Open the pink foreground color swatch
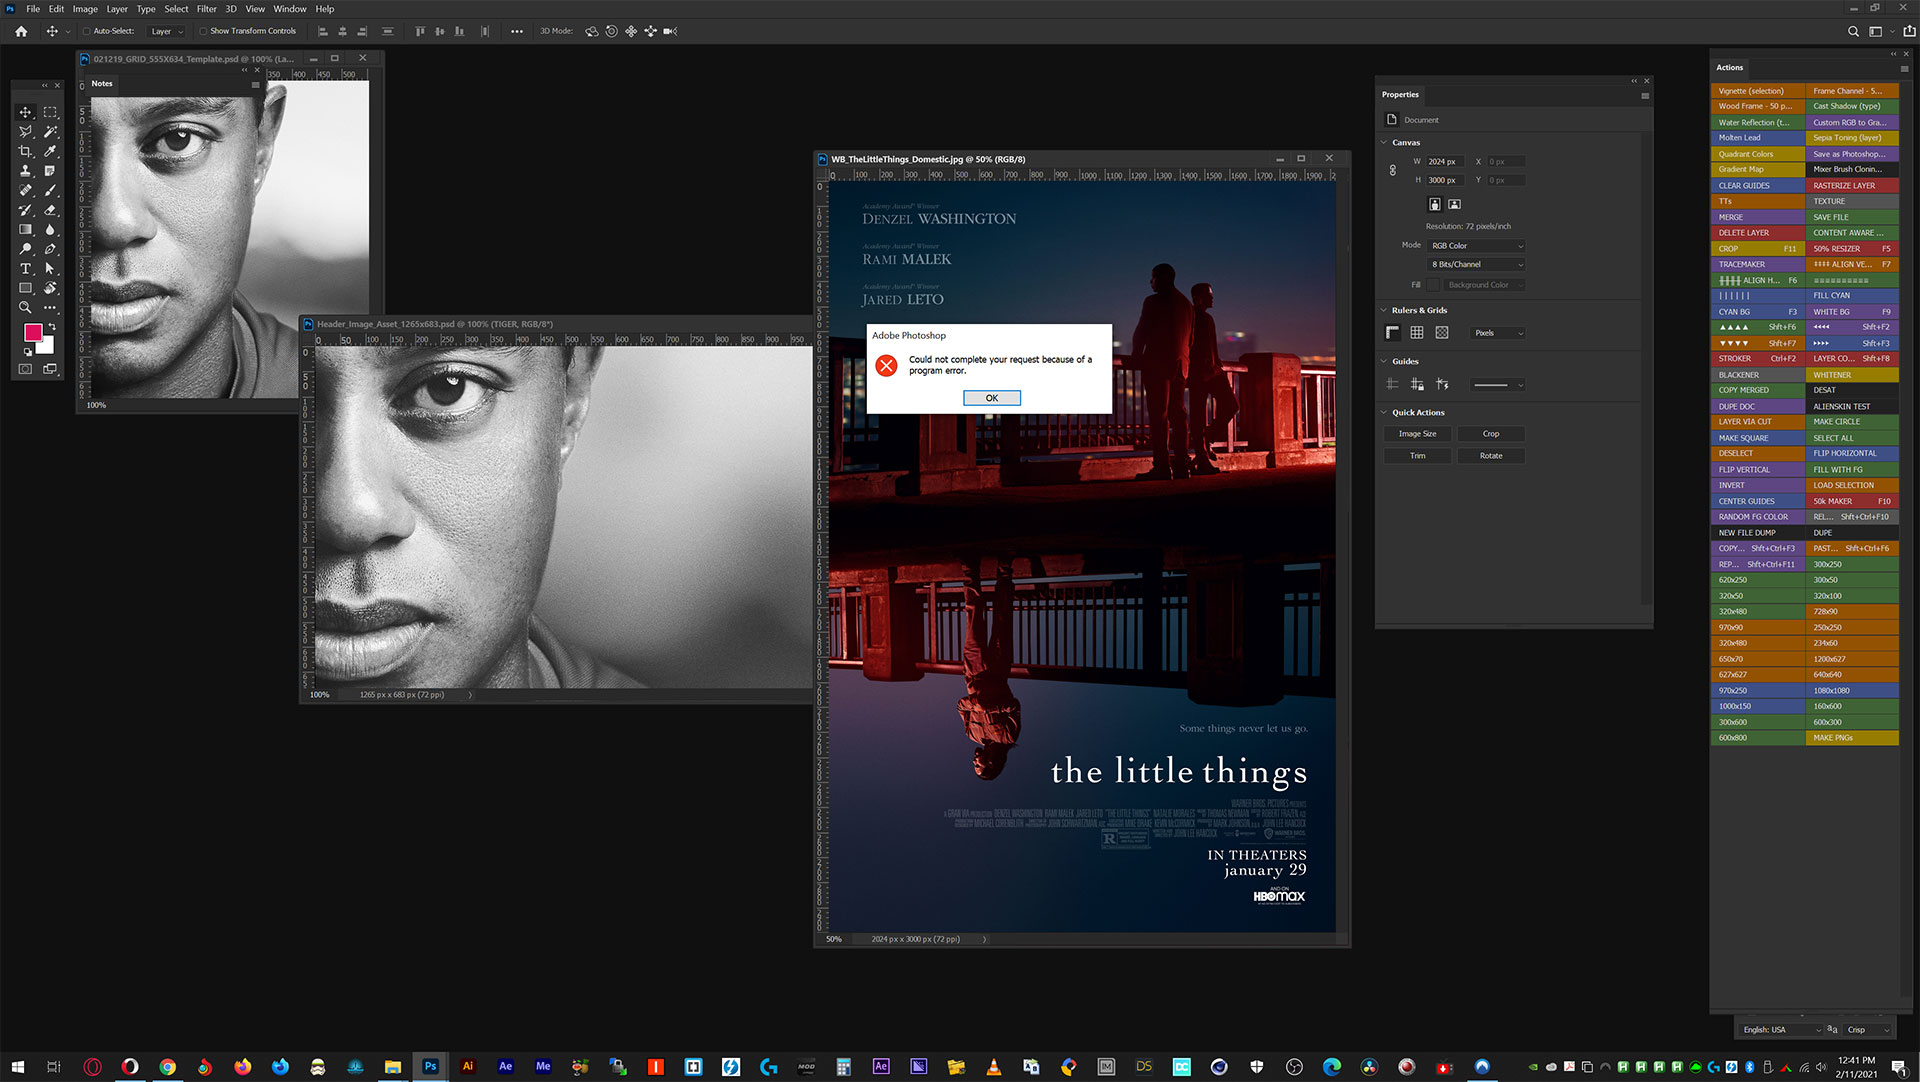The height and width of the screenshot is (1082, 1920). pyautogui.click(x=32, y=332)
